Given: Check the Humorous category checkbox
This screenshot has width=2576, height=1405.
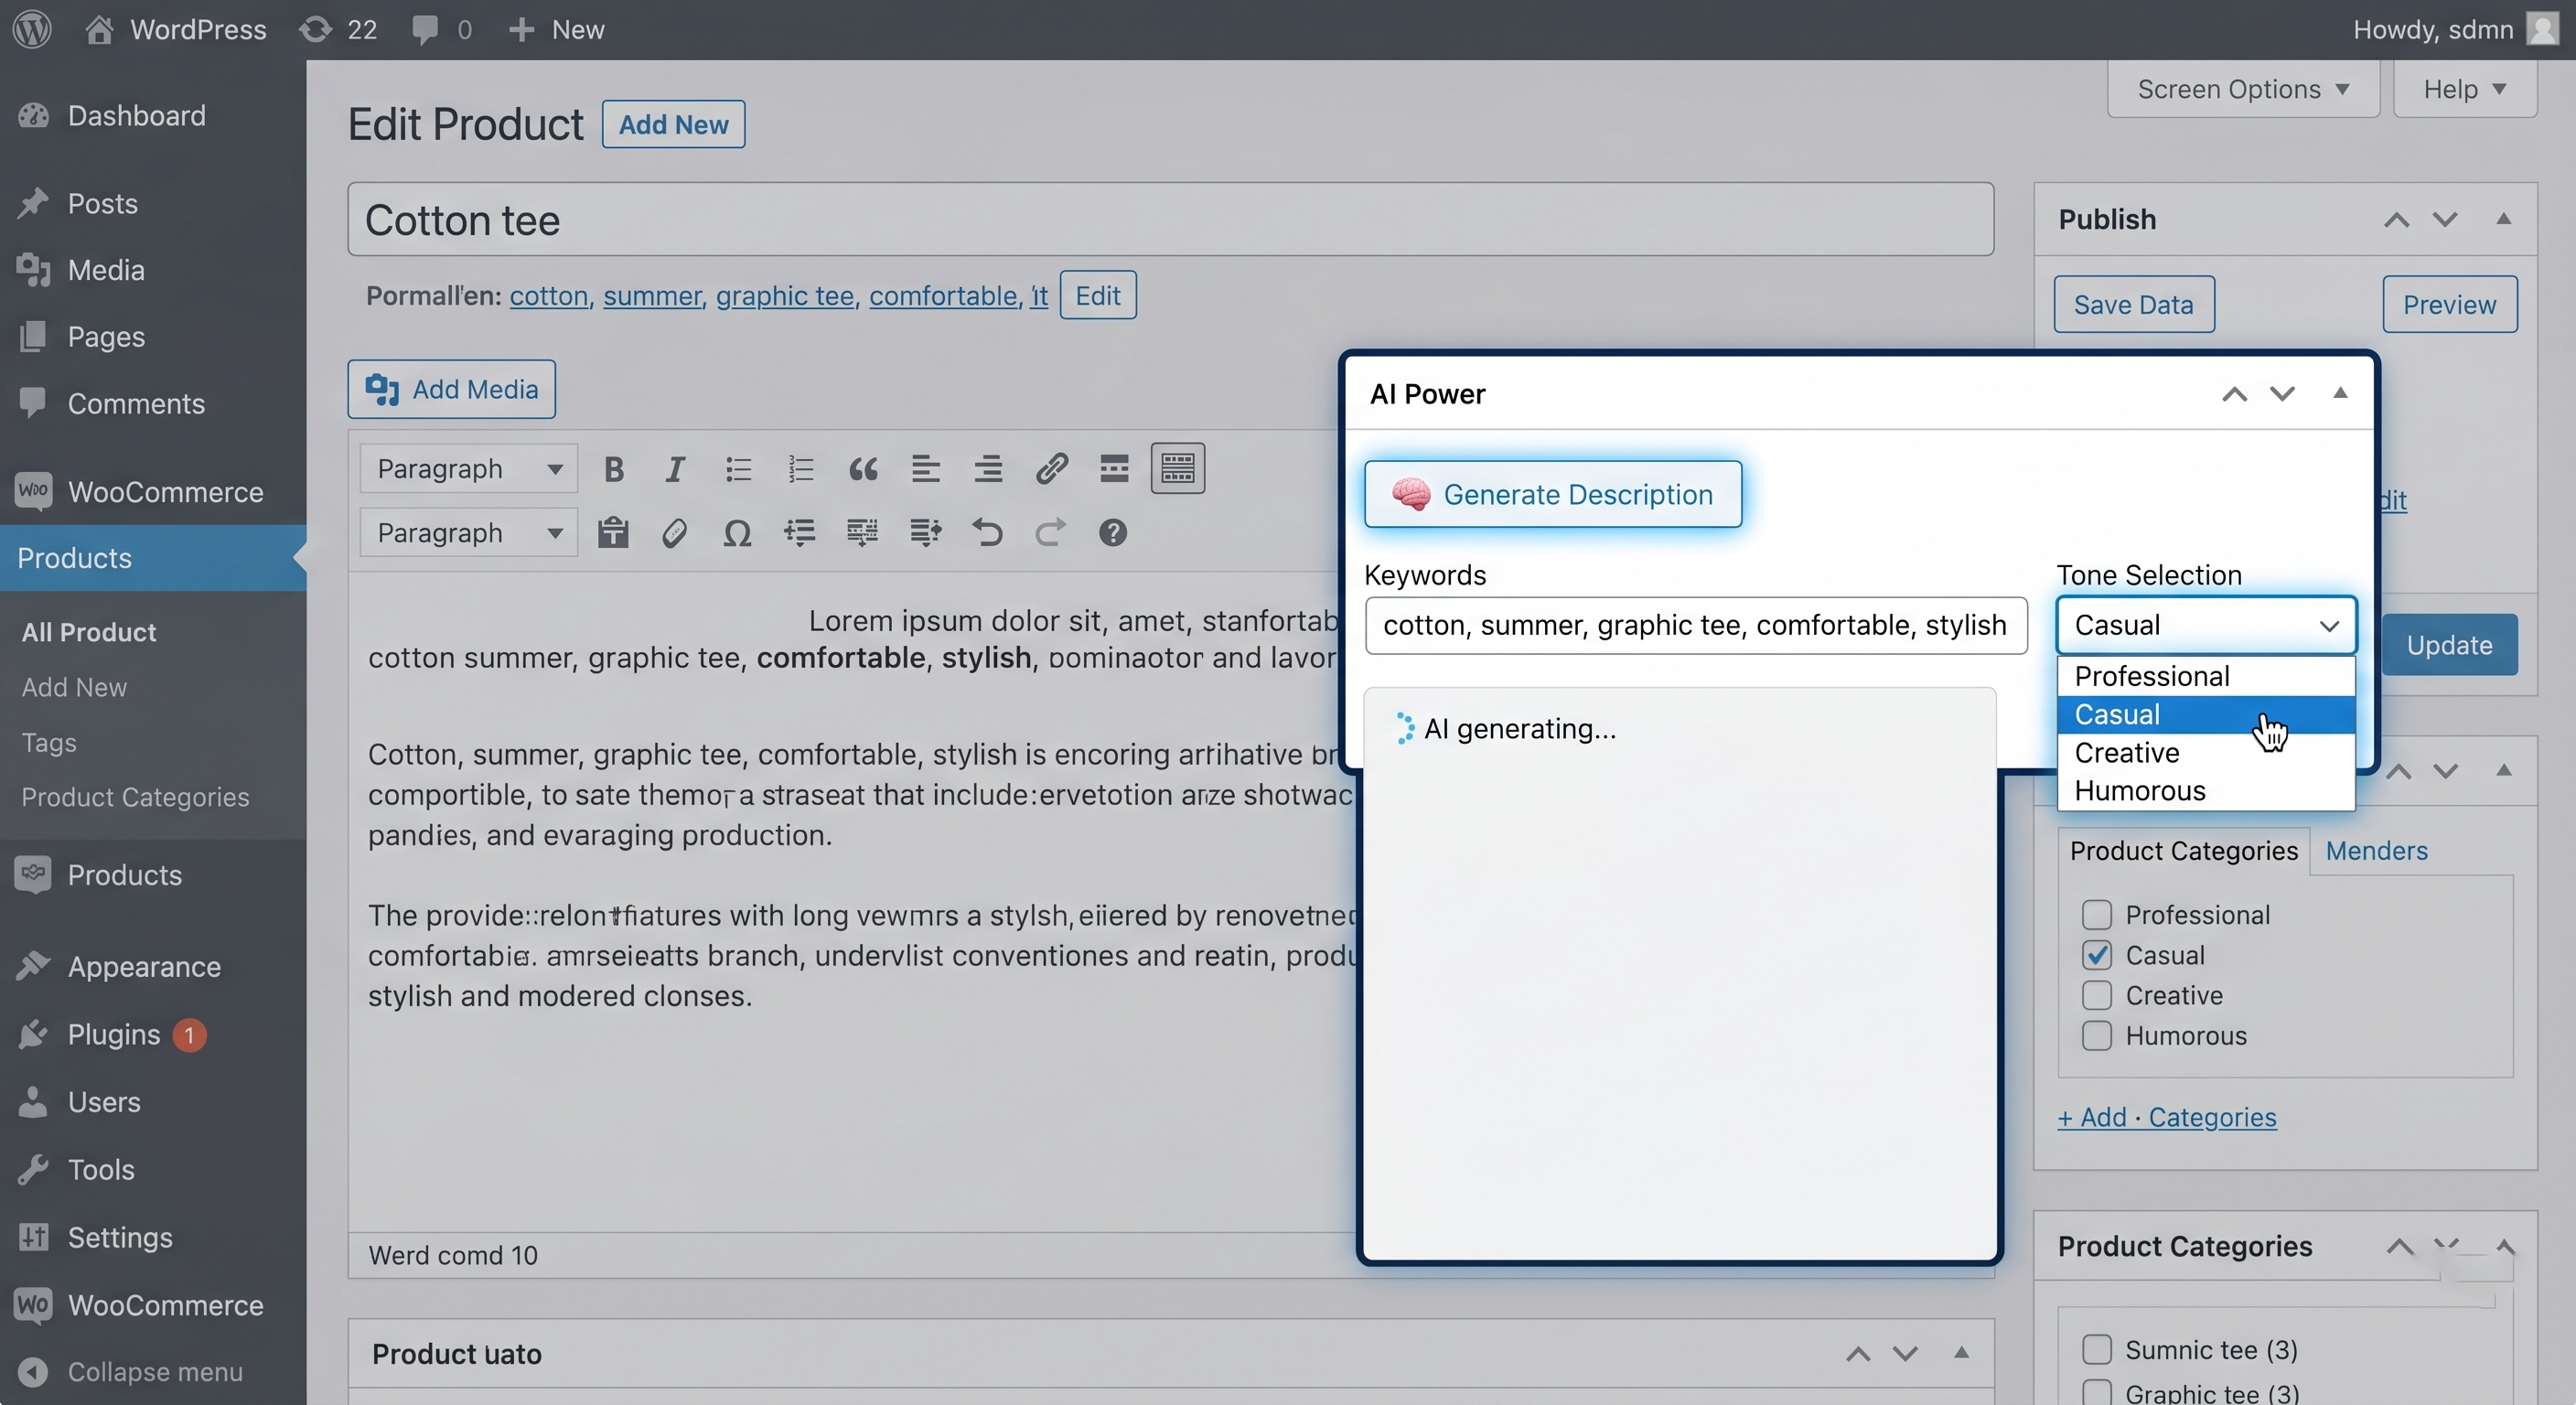Looking at the screenshot, I should coord(2097,1036).
